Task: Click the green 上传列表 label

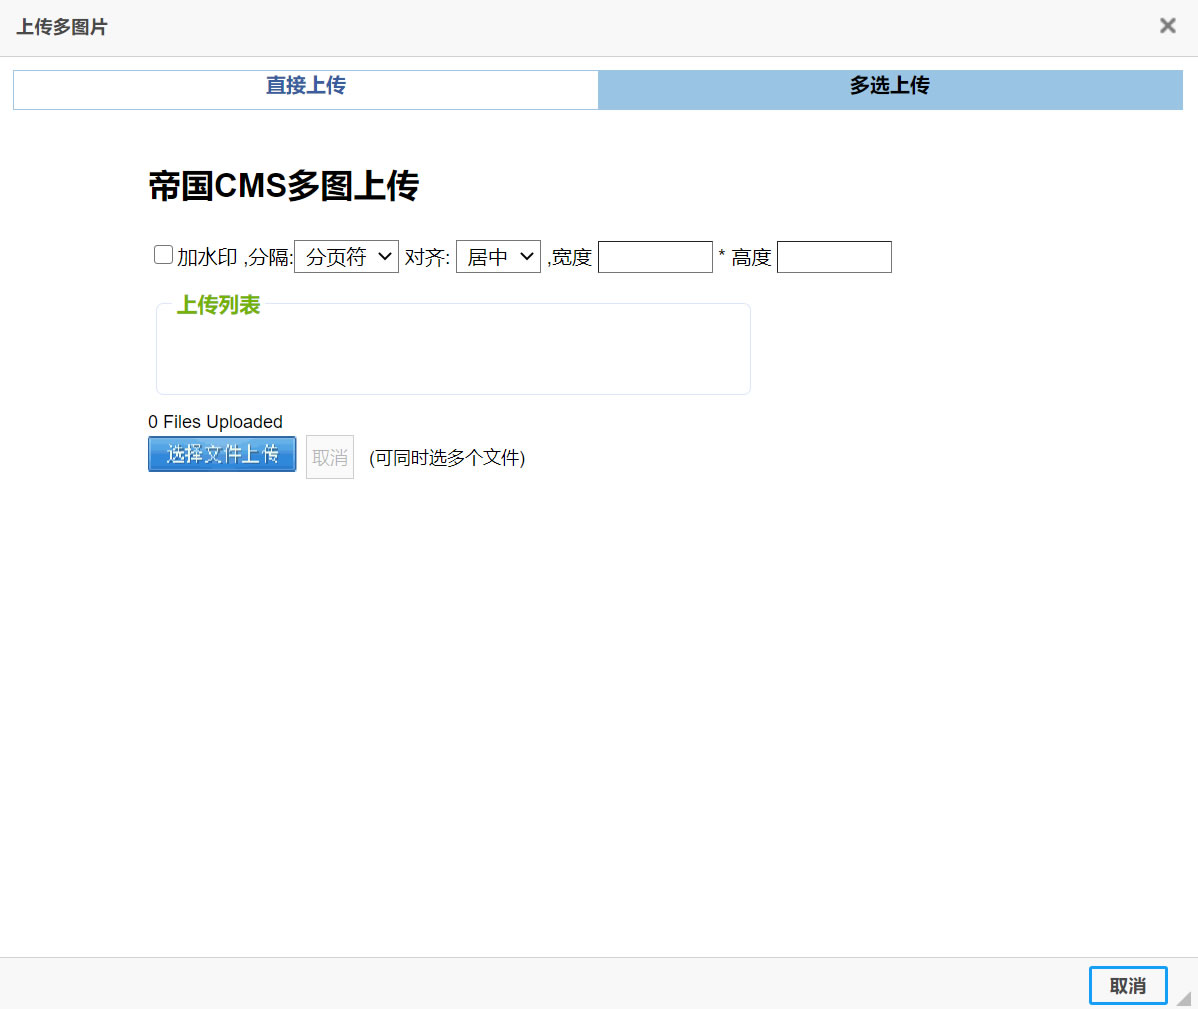Action: (x=218, y=305)
